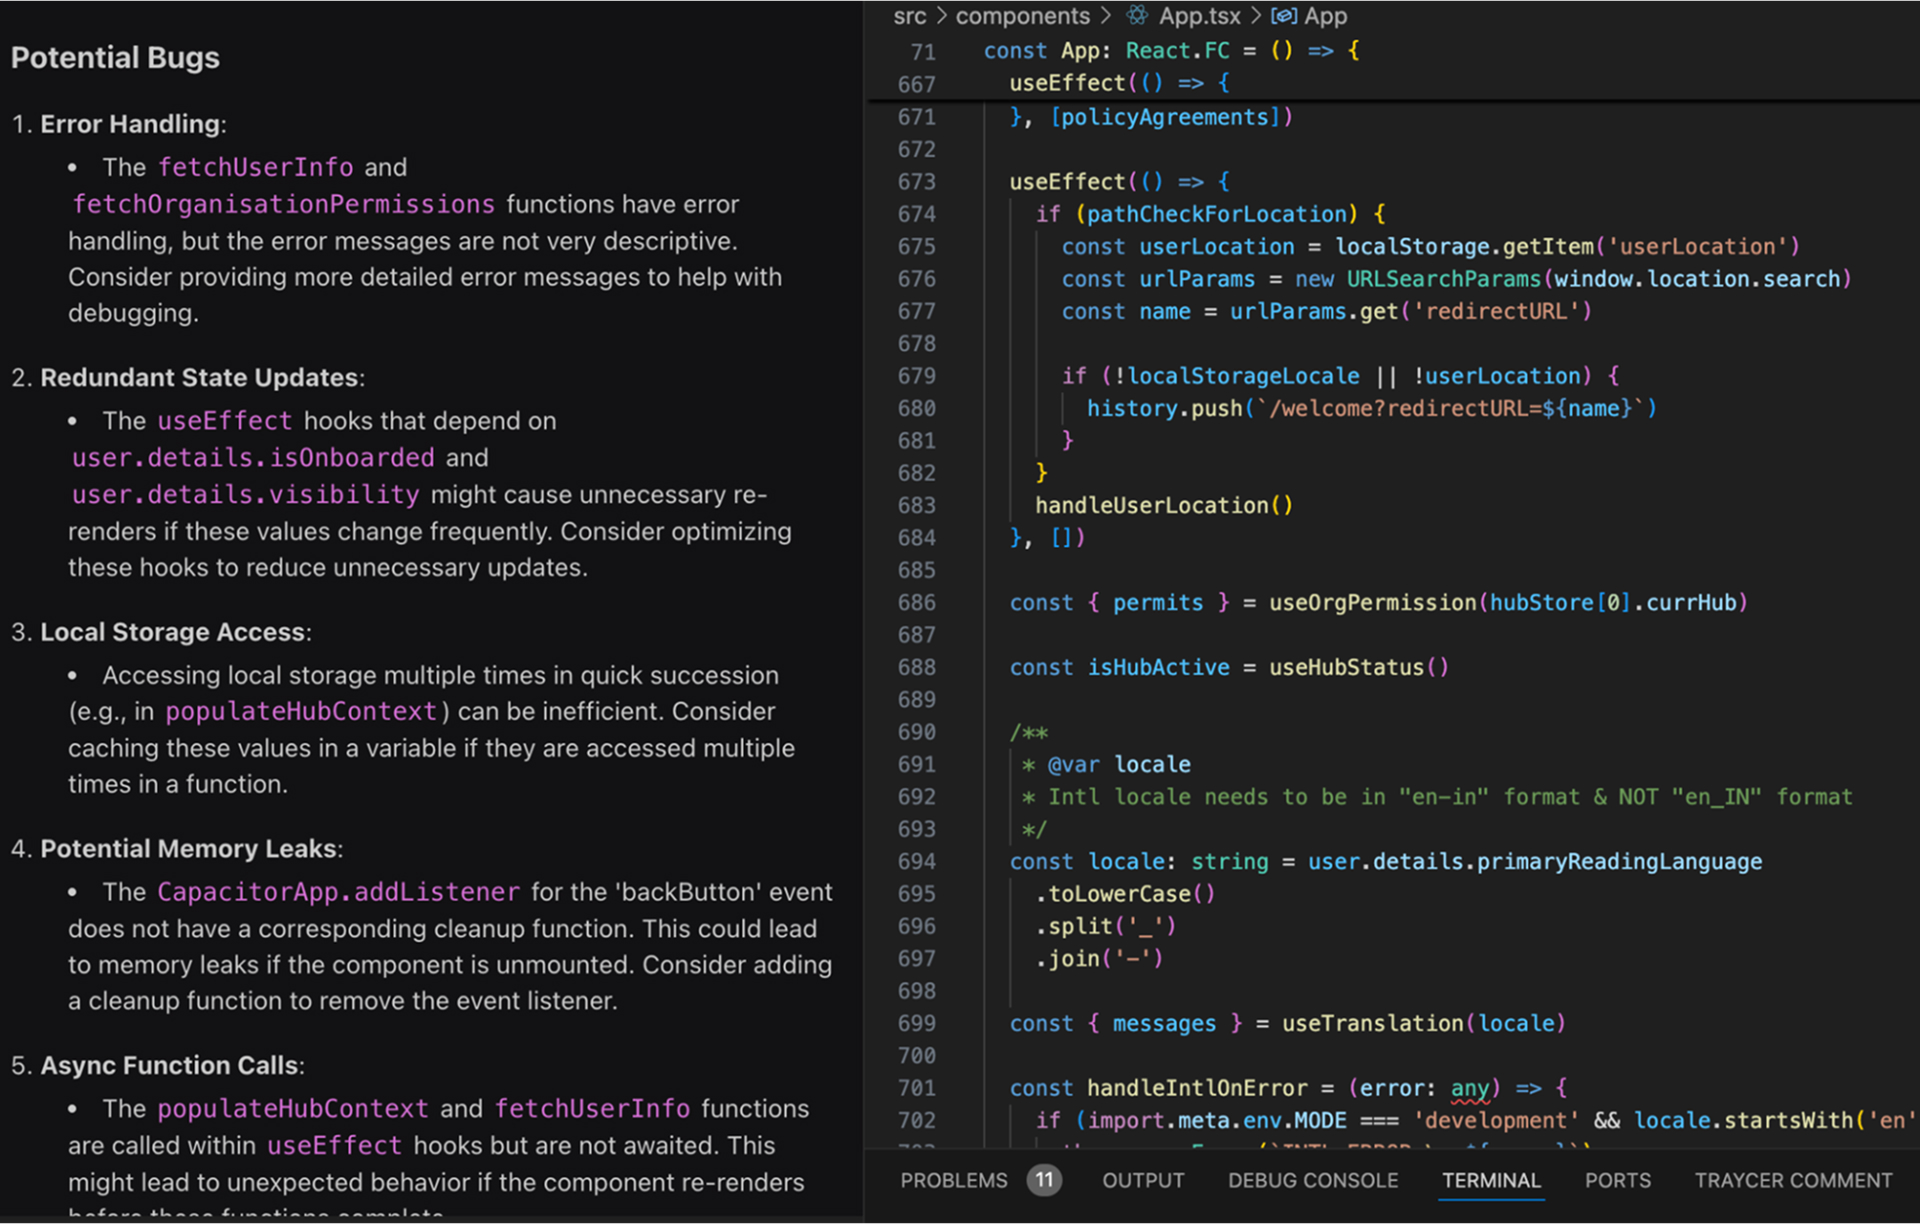Click the 'Error Handling' item heading
This screenshot has width=1920, height=1224.
click(130, 124)
